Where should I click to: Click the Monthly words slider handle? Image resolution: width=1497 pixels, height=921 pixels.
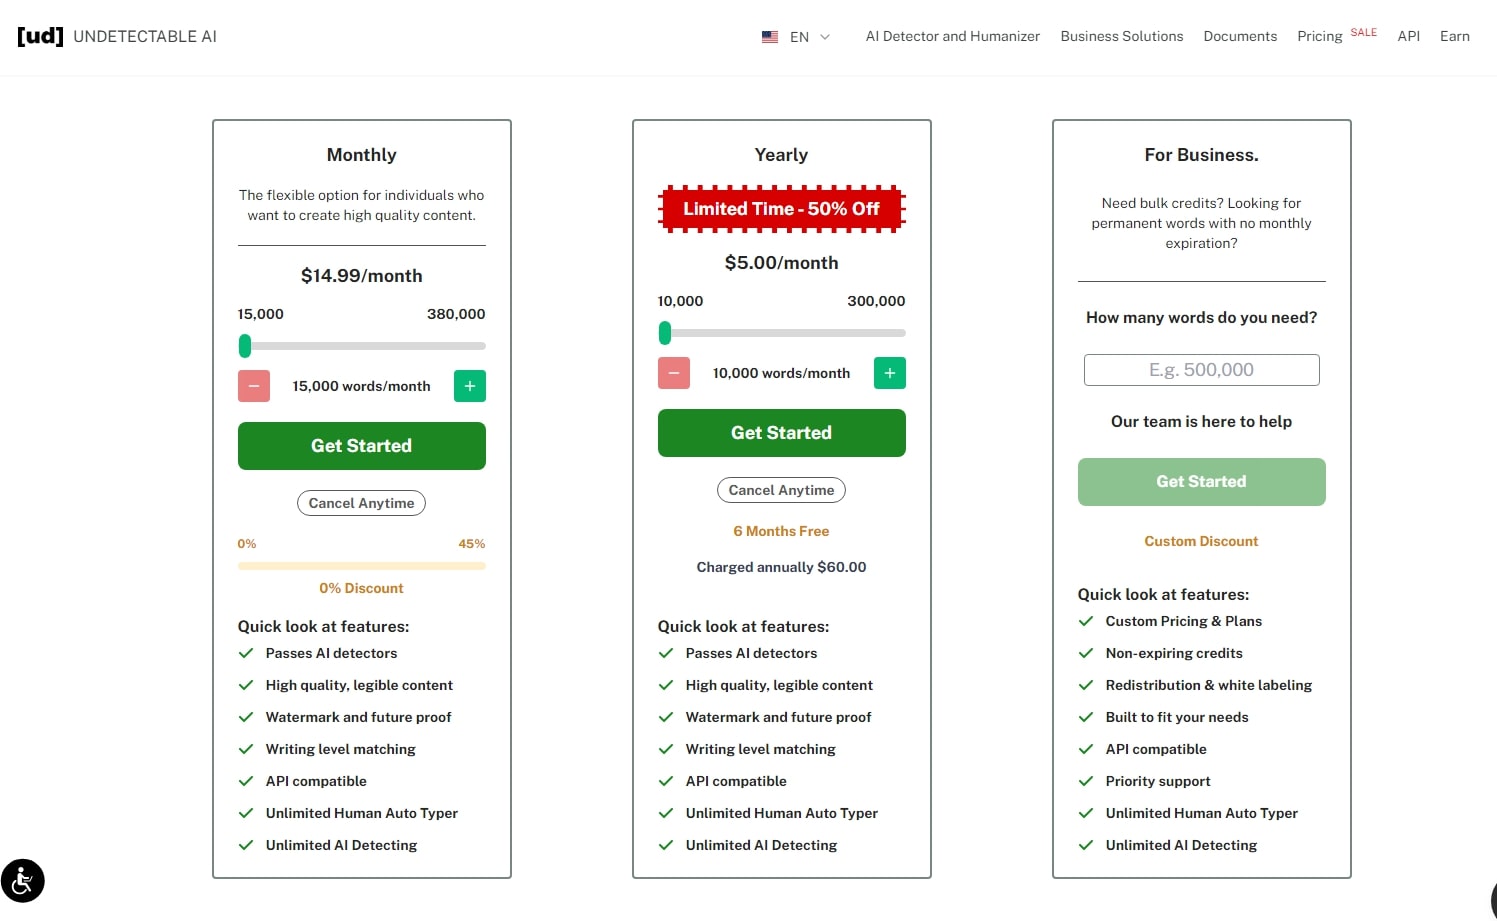(245, 346)
